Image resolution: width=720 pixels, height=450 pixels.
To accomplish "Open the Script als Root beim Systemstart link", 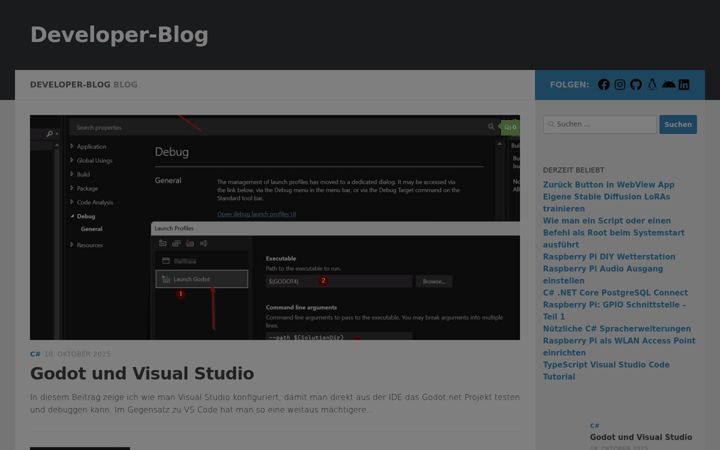I will pos(613,233).
